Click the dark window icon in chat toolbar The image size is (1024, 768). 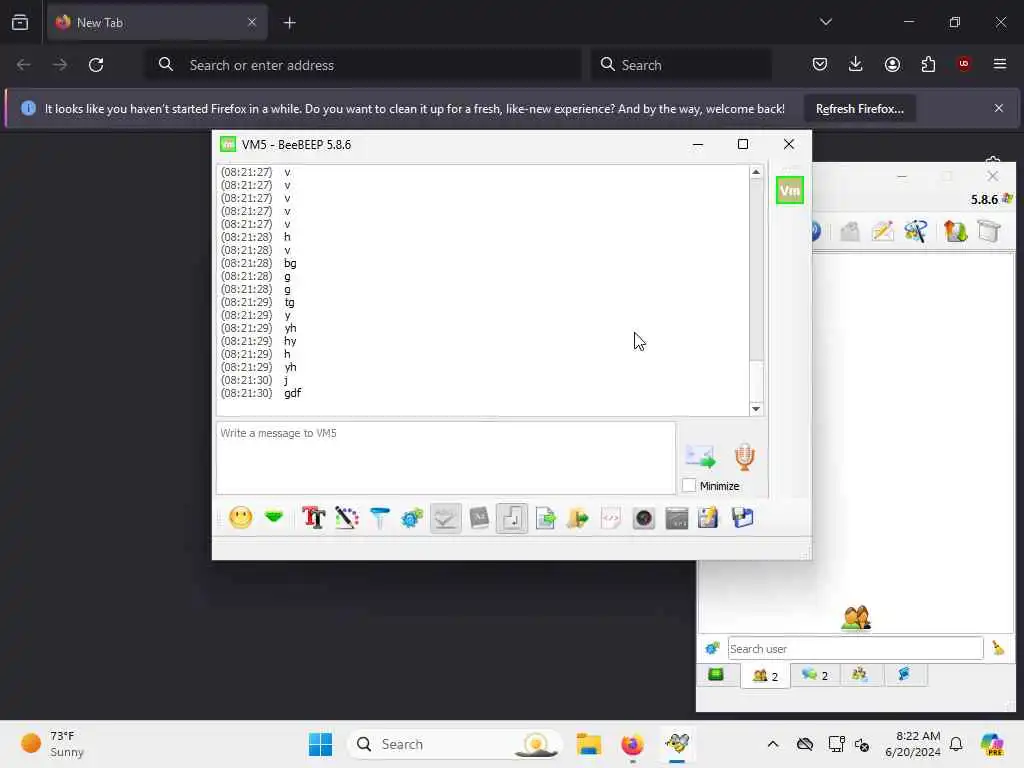coord(677,519)
